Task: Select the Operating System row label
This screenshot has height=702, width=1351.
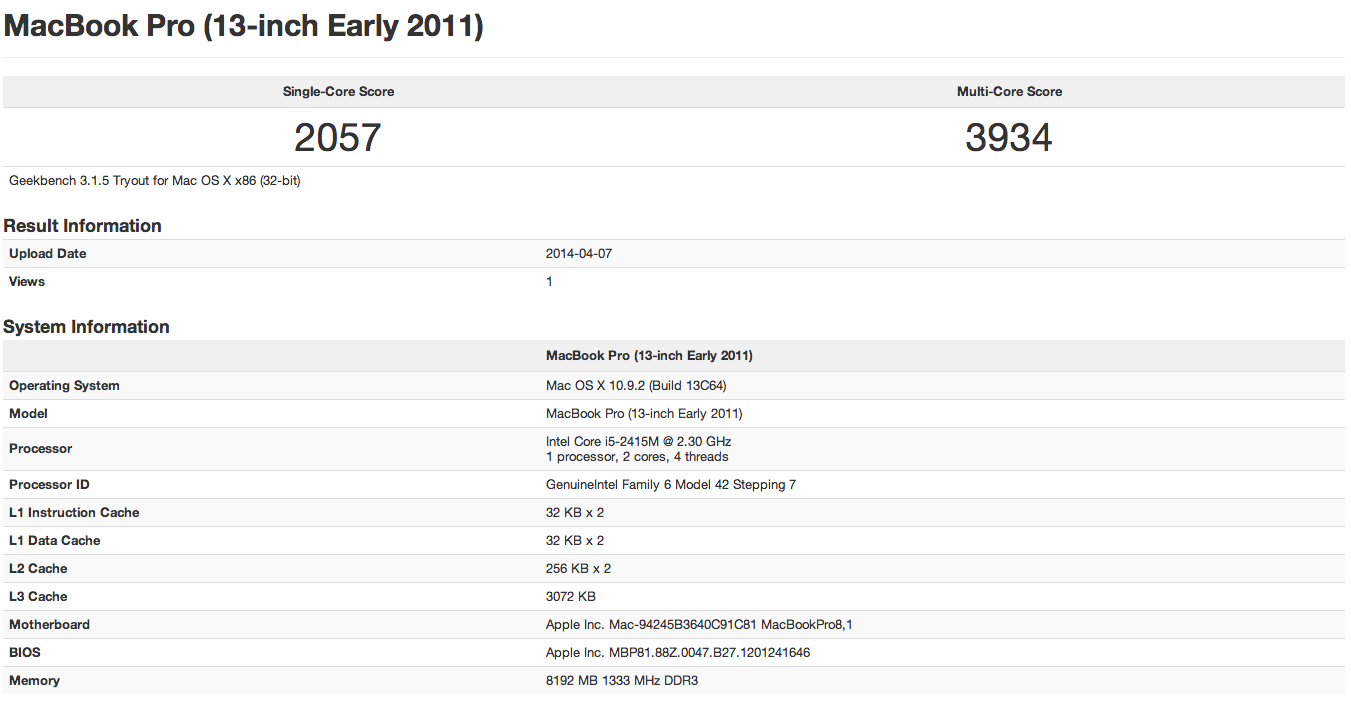Action: (64, 386)
